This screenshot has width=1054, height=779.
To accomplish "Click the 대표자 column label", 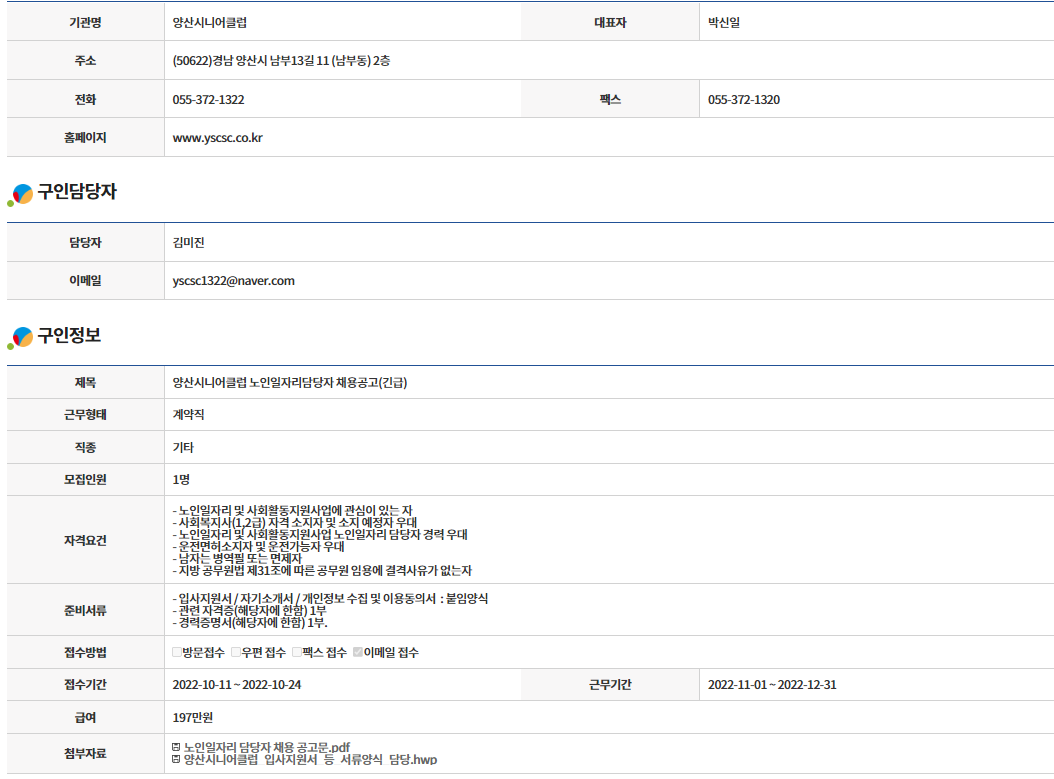I will click(610, 23).
